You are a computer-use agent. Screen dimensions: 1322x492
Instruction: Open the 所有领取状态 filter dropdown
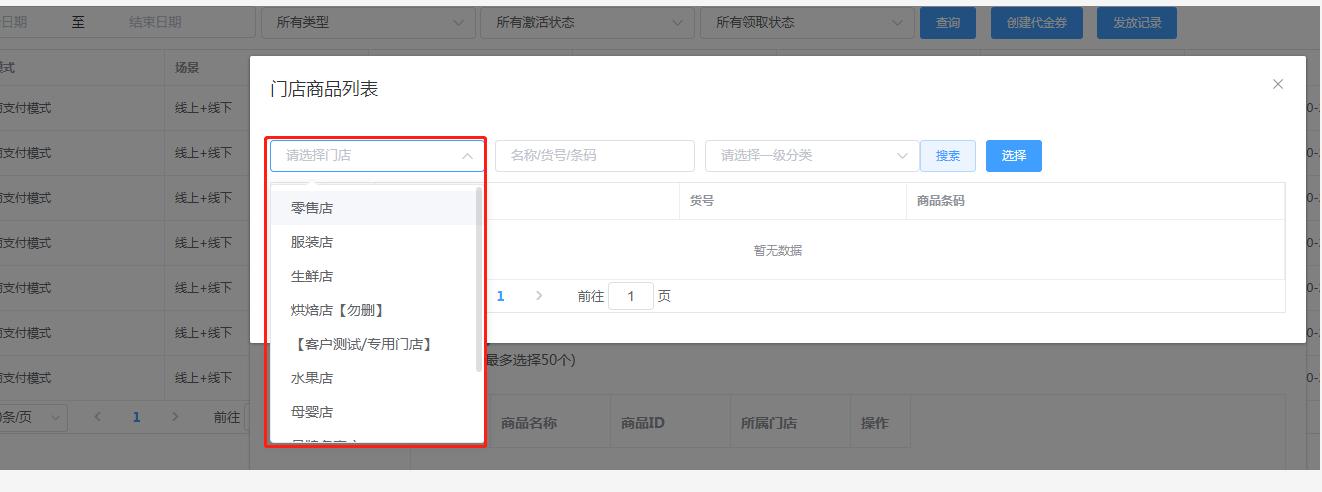click(x=807, y=22)
